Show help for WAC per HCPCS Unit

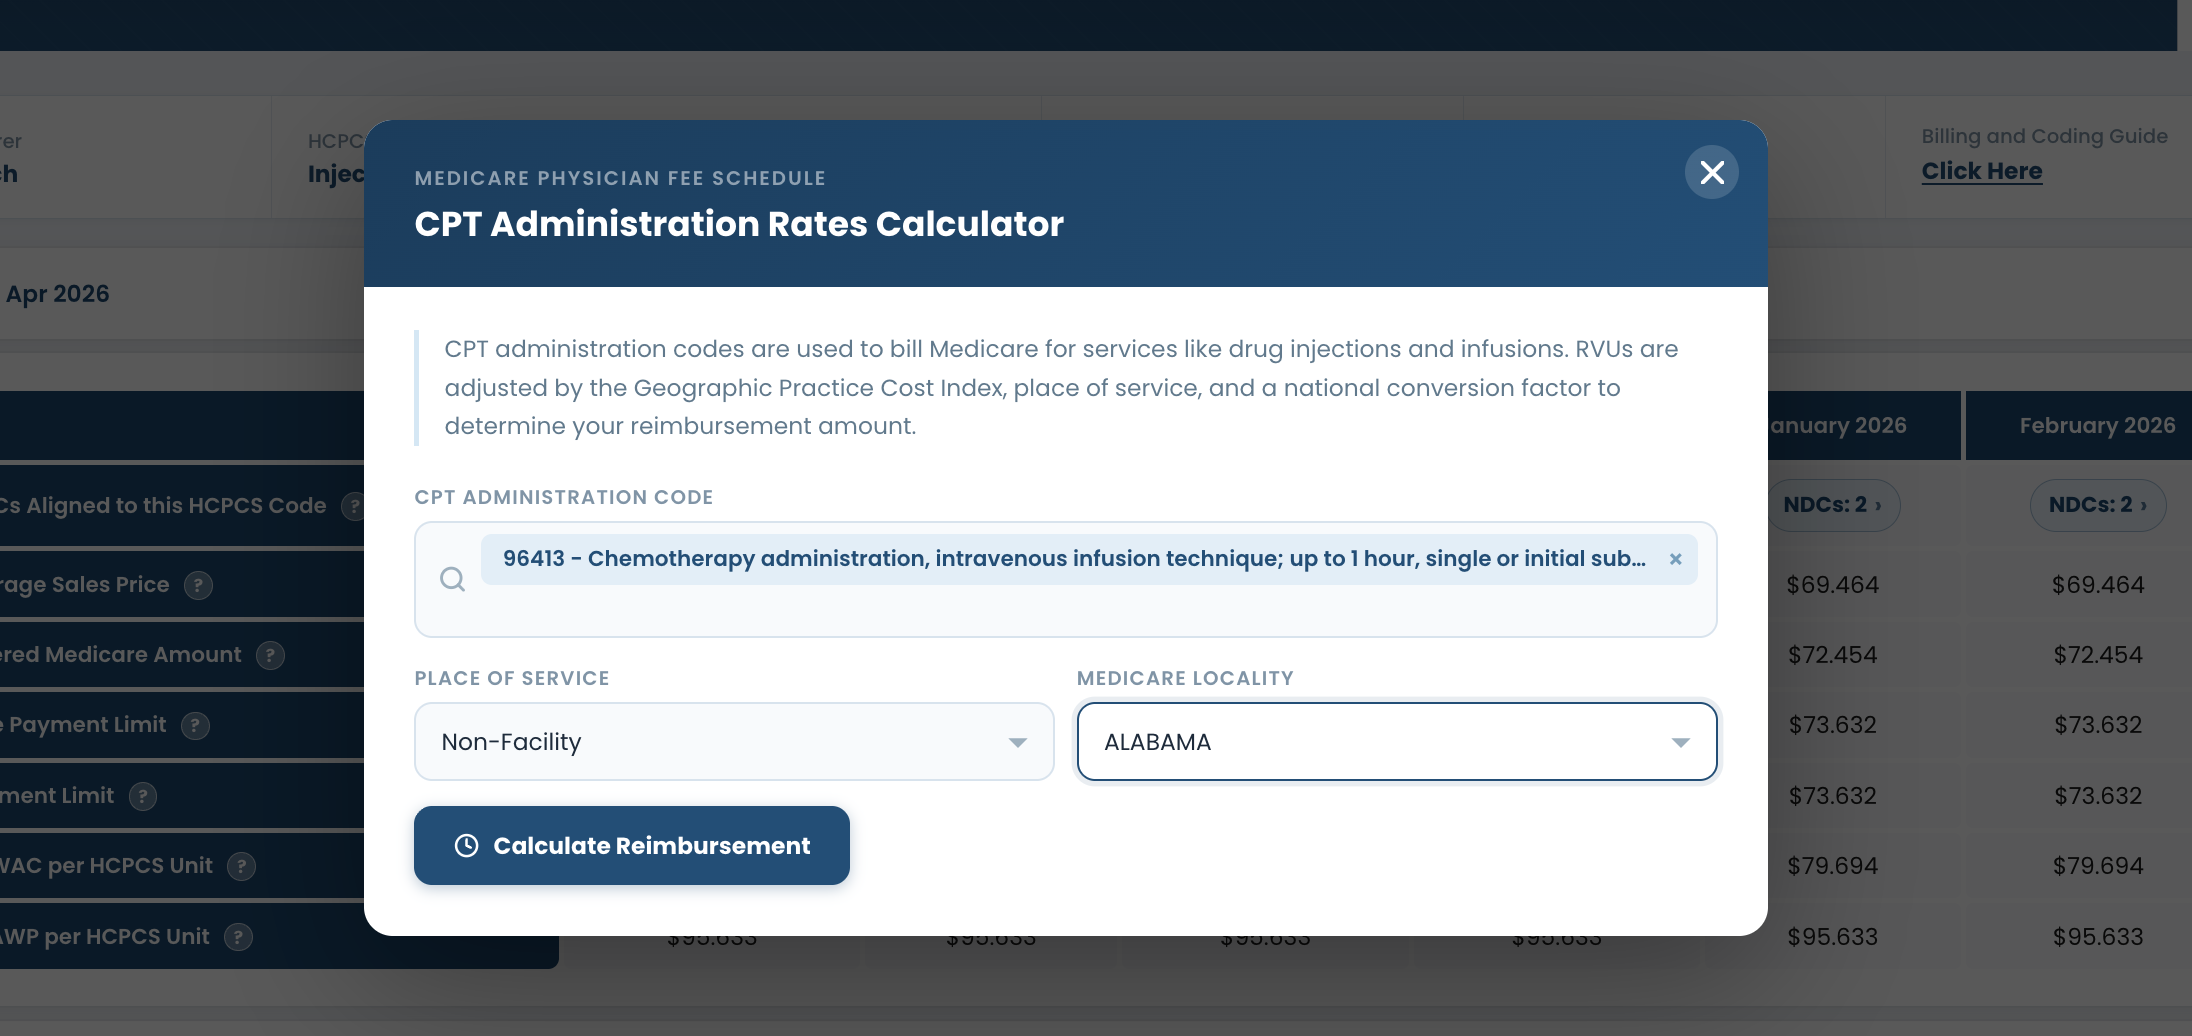pyautogui.click(x=241, y=866)
